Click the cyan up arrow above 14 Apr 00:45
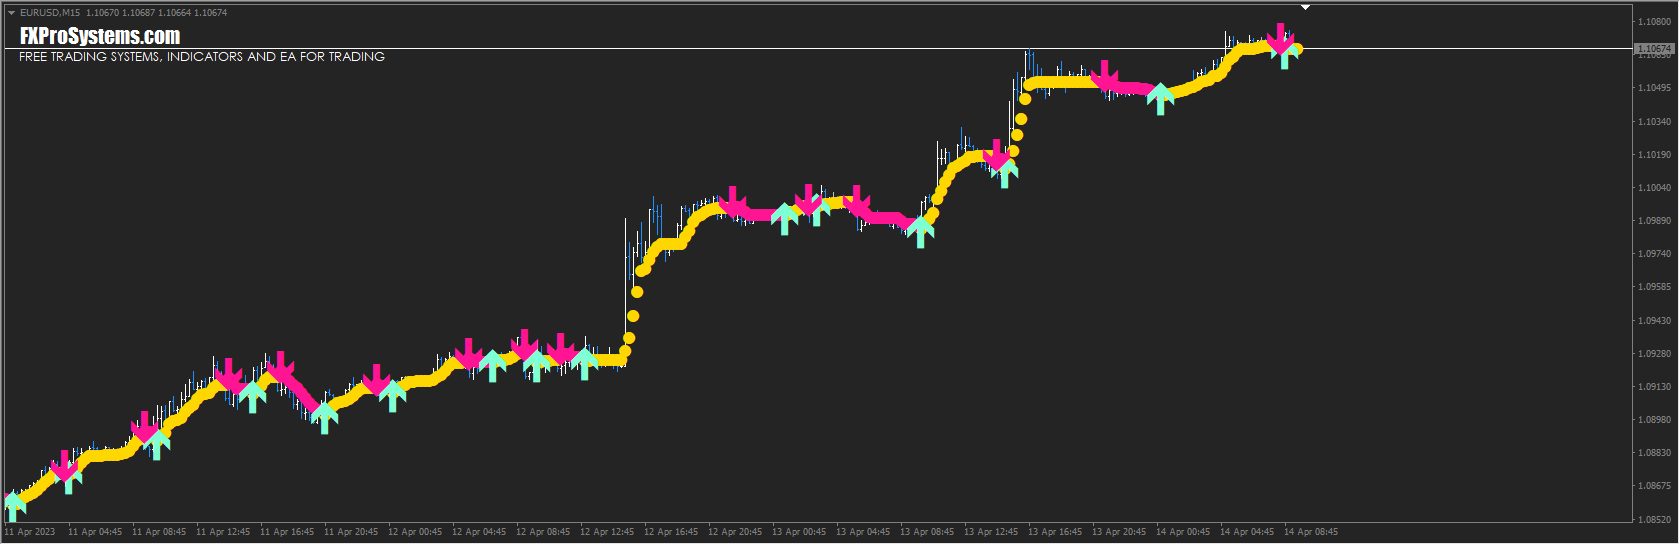 point(1160,99)
